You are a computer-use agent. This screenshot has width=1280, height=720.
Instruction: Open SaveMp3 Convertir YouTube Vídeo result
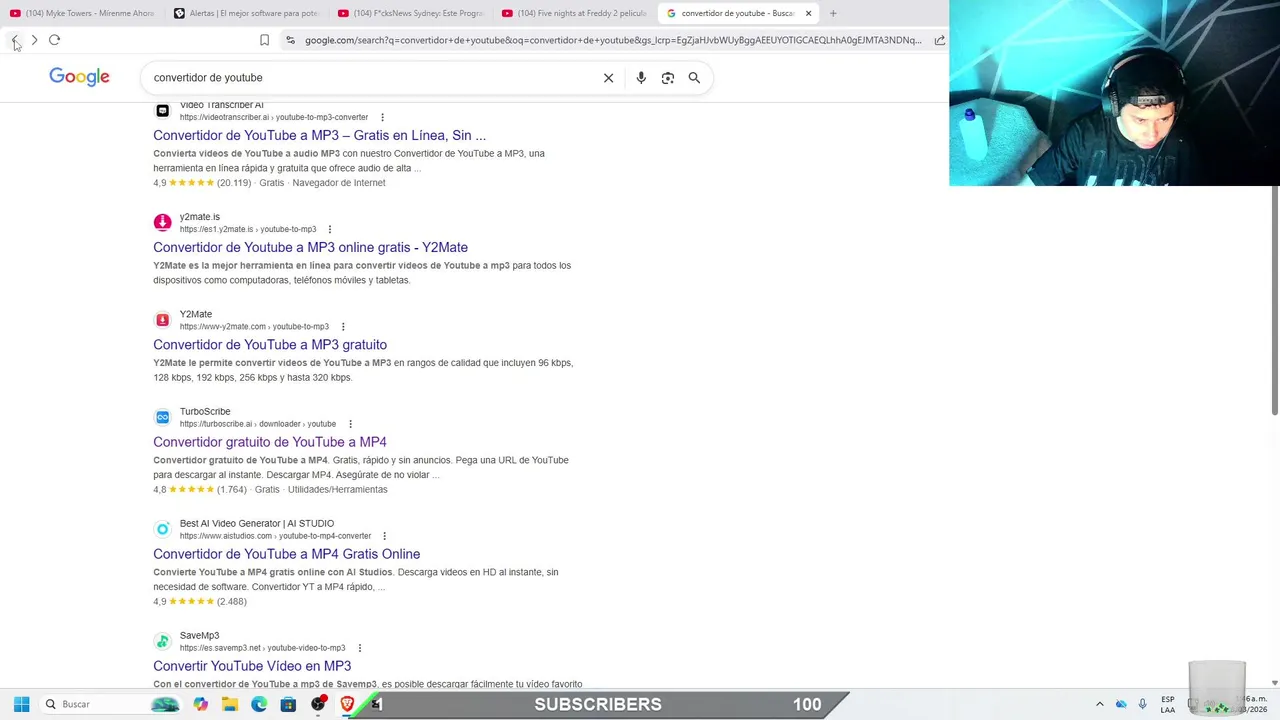(x=252, y=666)
